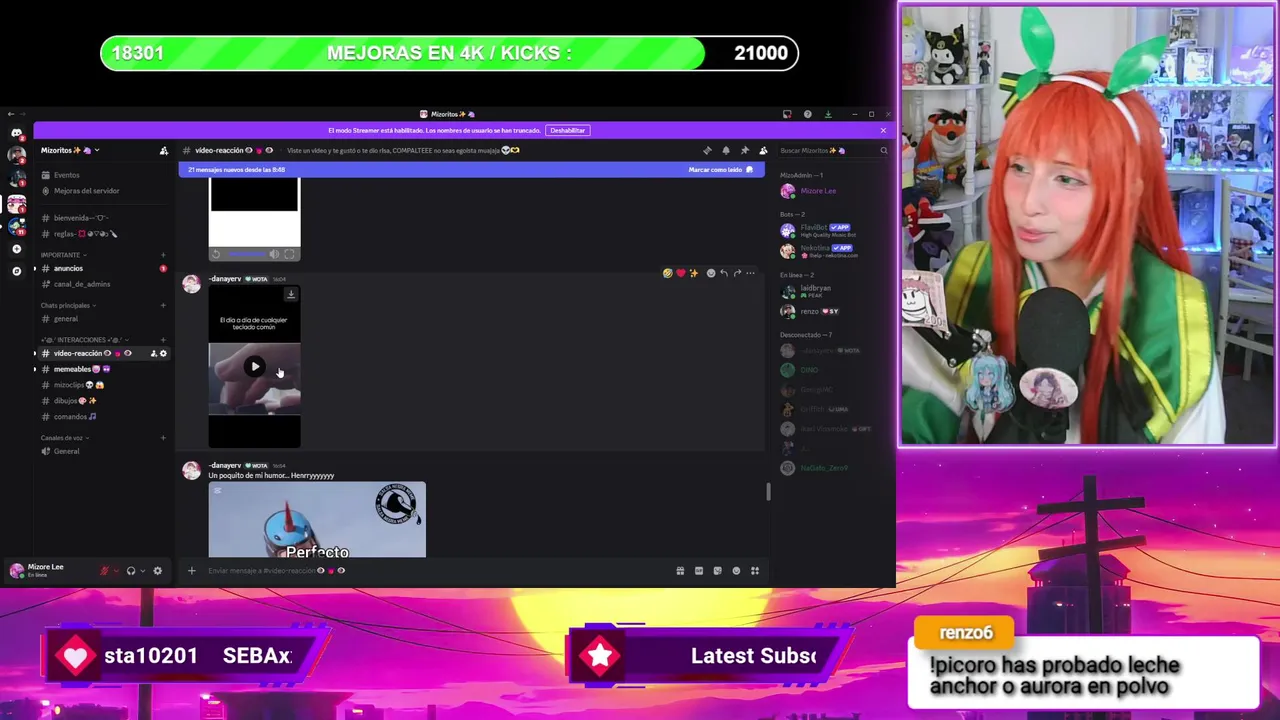Image resolution: width=1280 pixels, height=720 pixels.
Task: Click the download update arrow icon
Action: pyautogui.click(x=828, y=114)
